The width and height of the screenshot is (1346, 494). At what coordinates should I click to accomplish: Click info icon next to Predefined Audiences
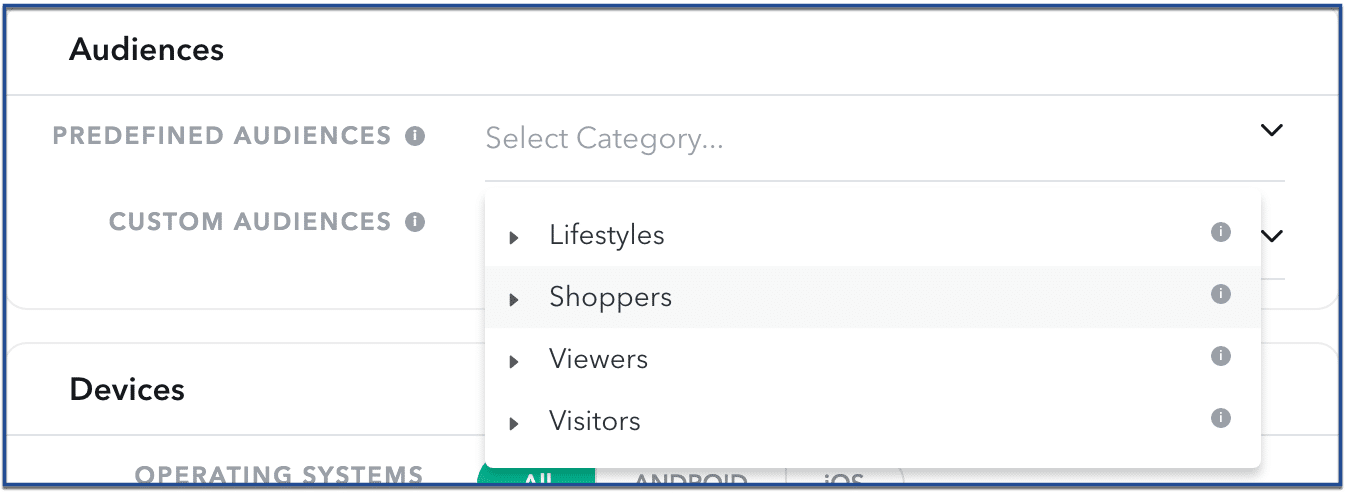click(416, 136)
